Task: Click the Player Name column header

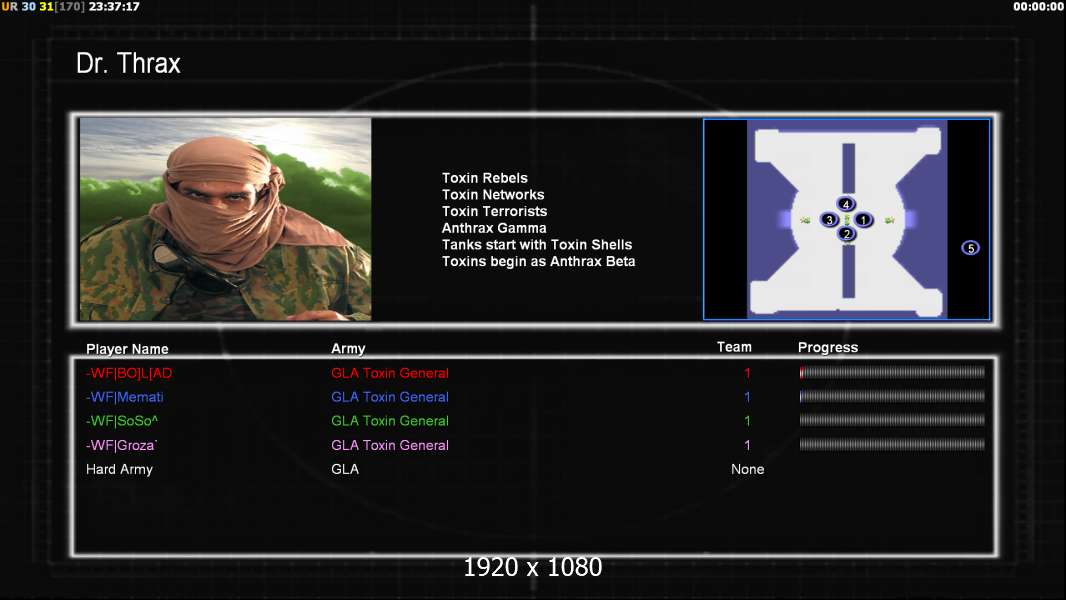Action: (x=127, y=349)
